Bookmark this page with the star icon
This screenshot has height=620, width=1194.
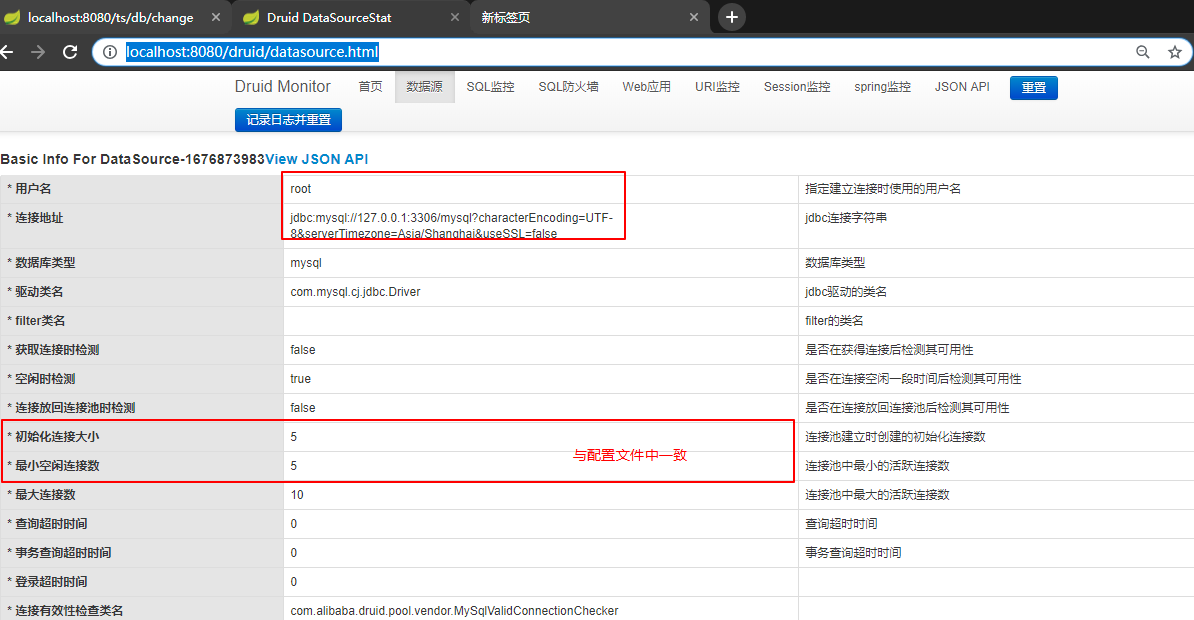pyautogui.click(x=1175, y=52)
